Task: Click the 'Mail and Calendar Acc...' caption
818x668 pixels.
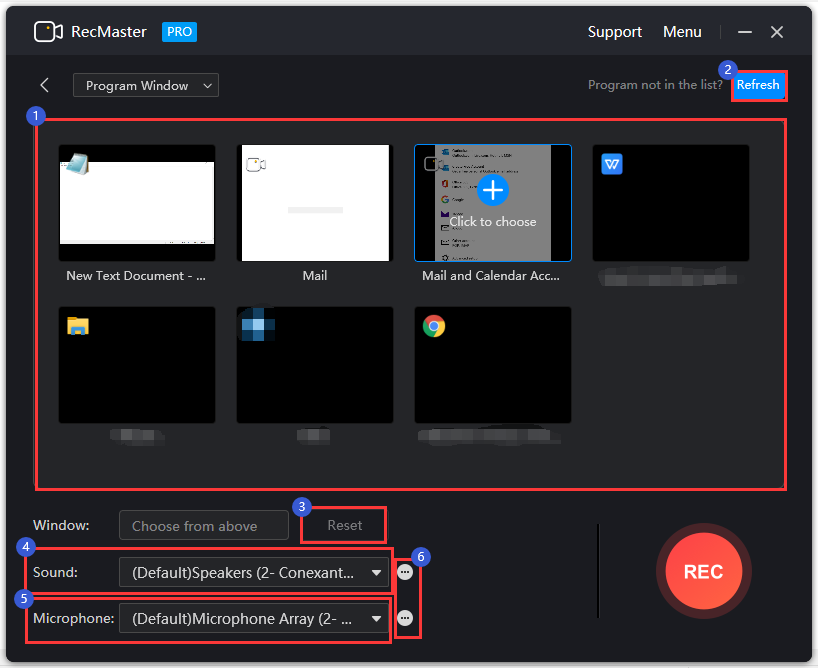Action: [x=491, y=276]
